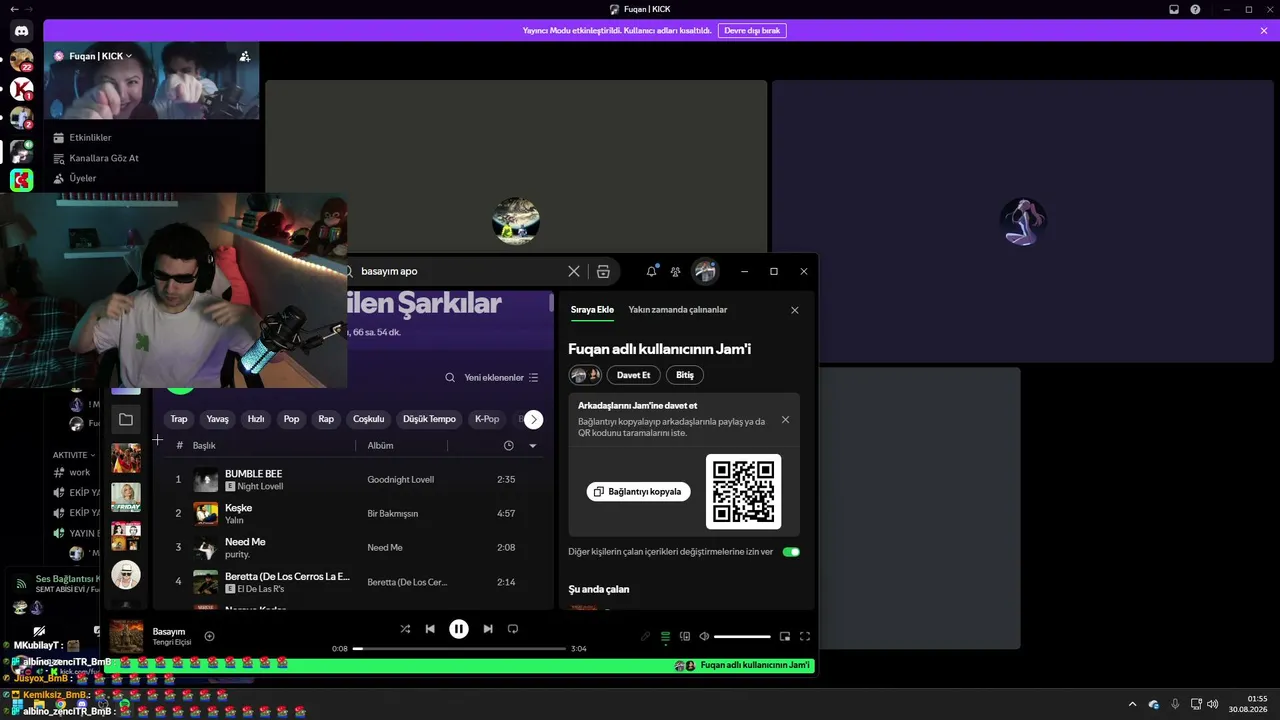1280x720 pixels.
Task: Open the Spotify profile avatar menu
Action: tap(706, 271)
